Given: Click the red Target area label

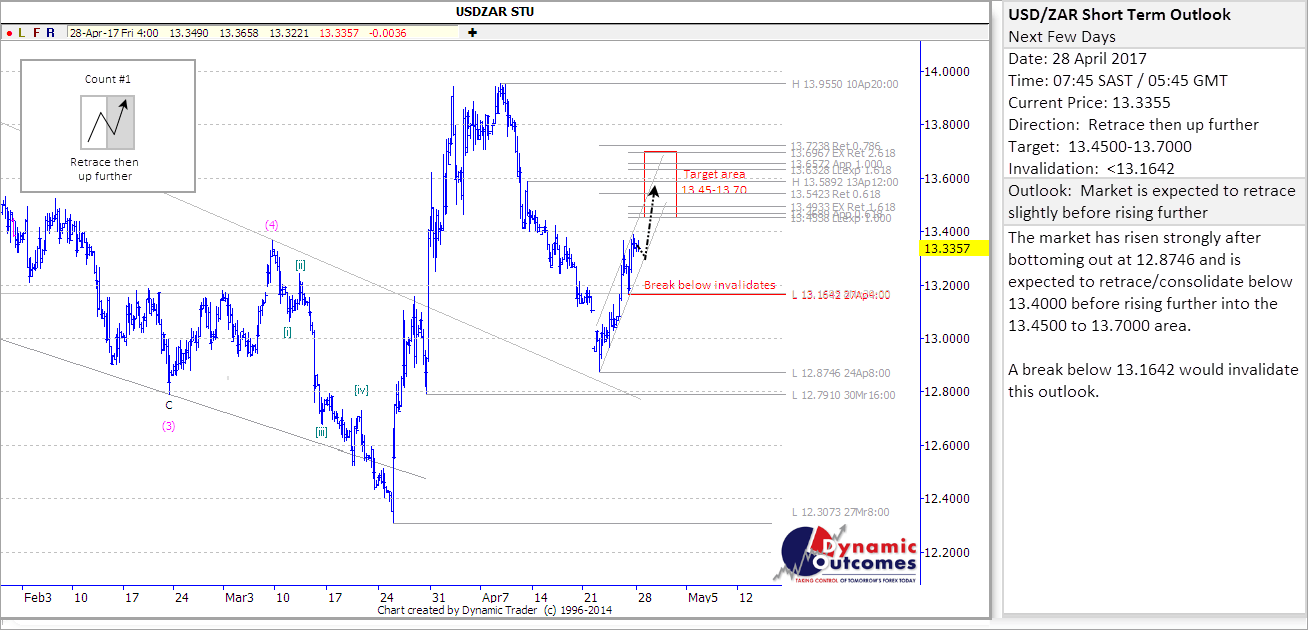Looking at the screenshot, I should (714, 174).
